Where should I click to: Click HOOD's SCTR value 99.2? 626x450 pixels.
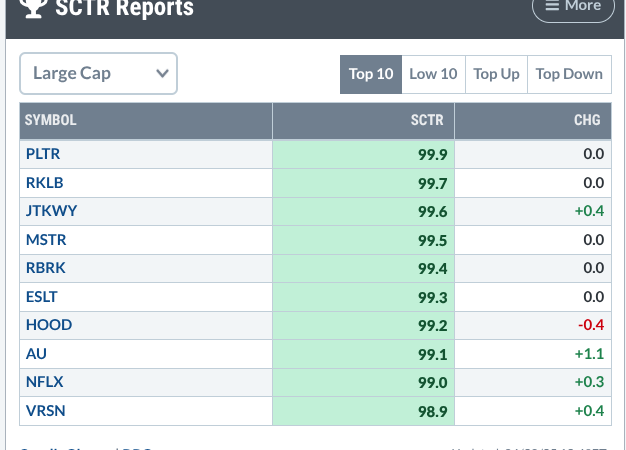point(432,326)
